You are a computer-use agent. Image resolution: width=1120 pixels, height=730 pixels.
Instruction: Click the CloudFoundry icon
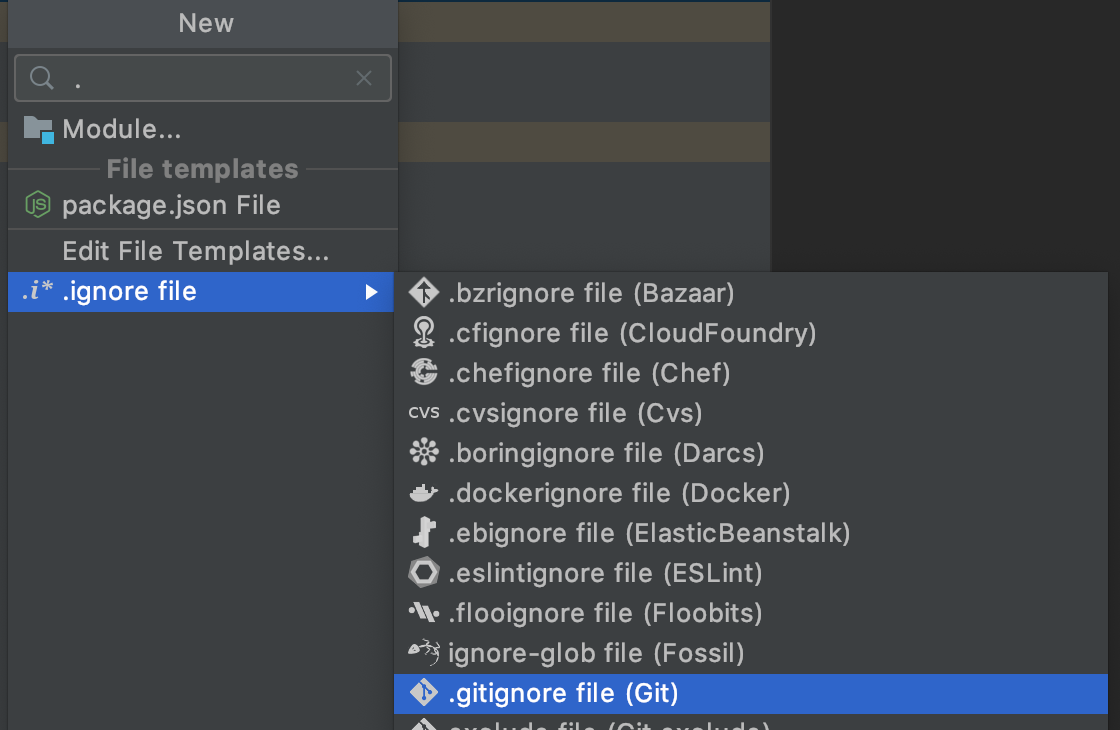click(x=424, y=333)
